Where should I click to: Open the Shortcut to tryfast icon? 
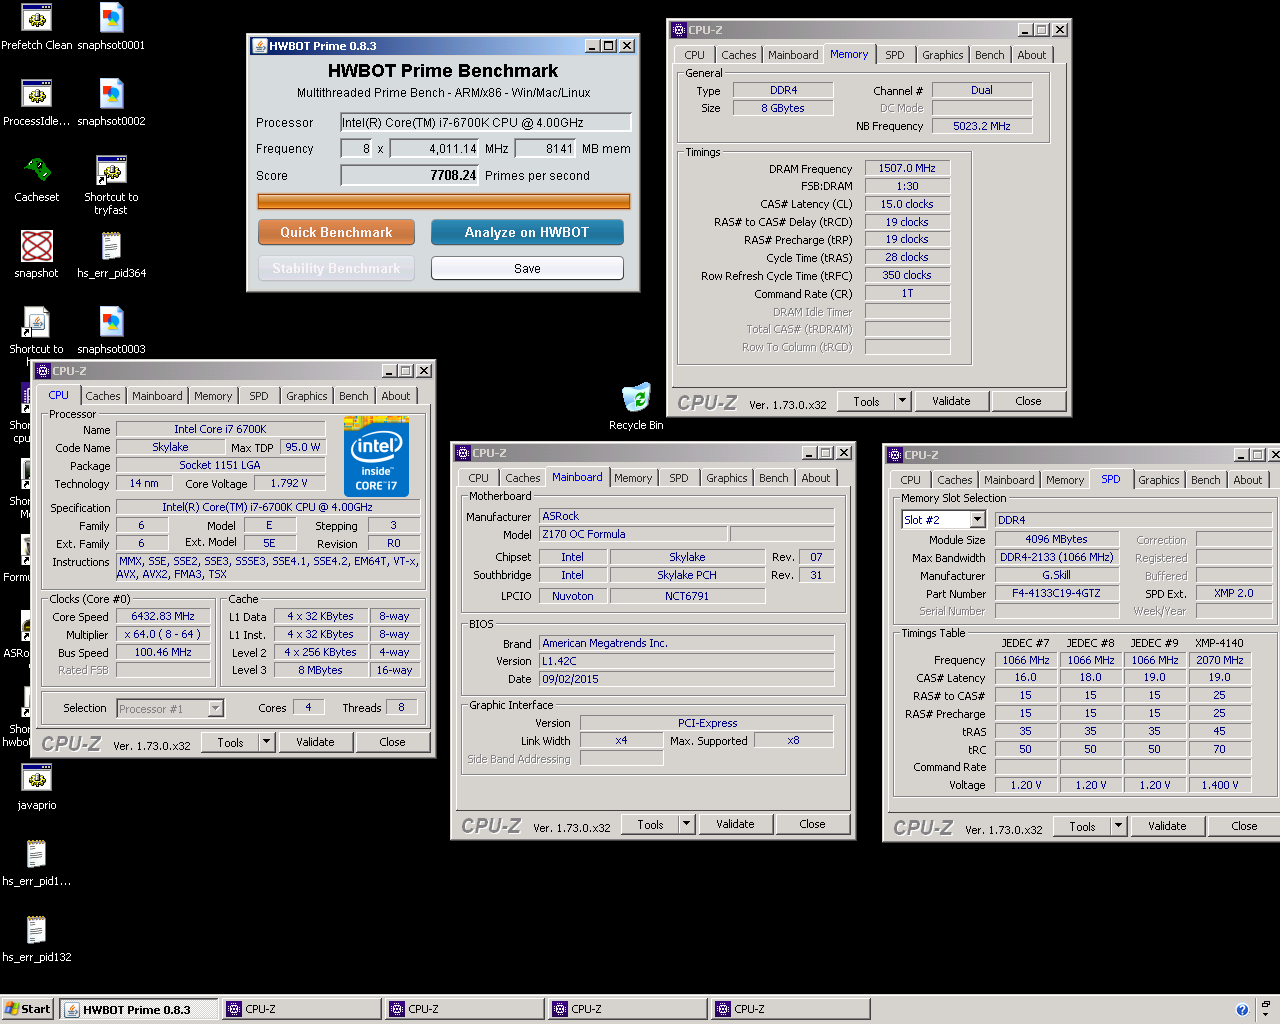click(111, 185)
